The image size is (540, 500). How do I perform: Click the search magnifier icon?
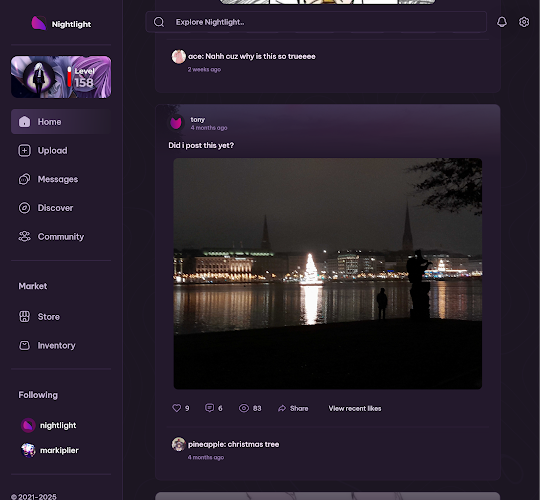click(x=159, y=22)
